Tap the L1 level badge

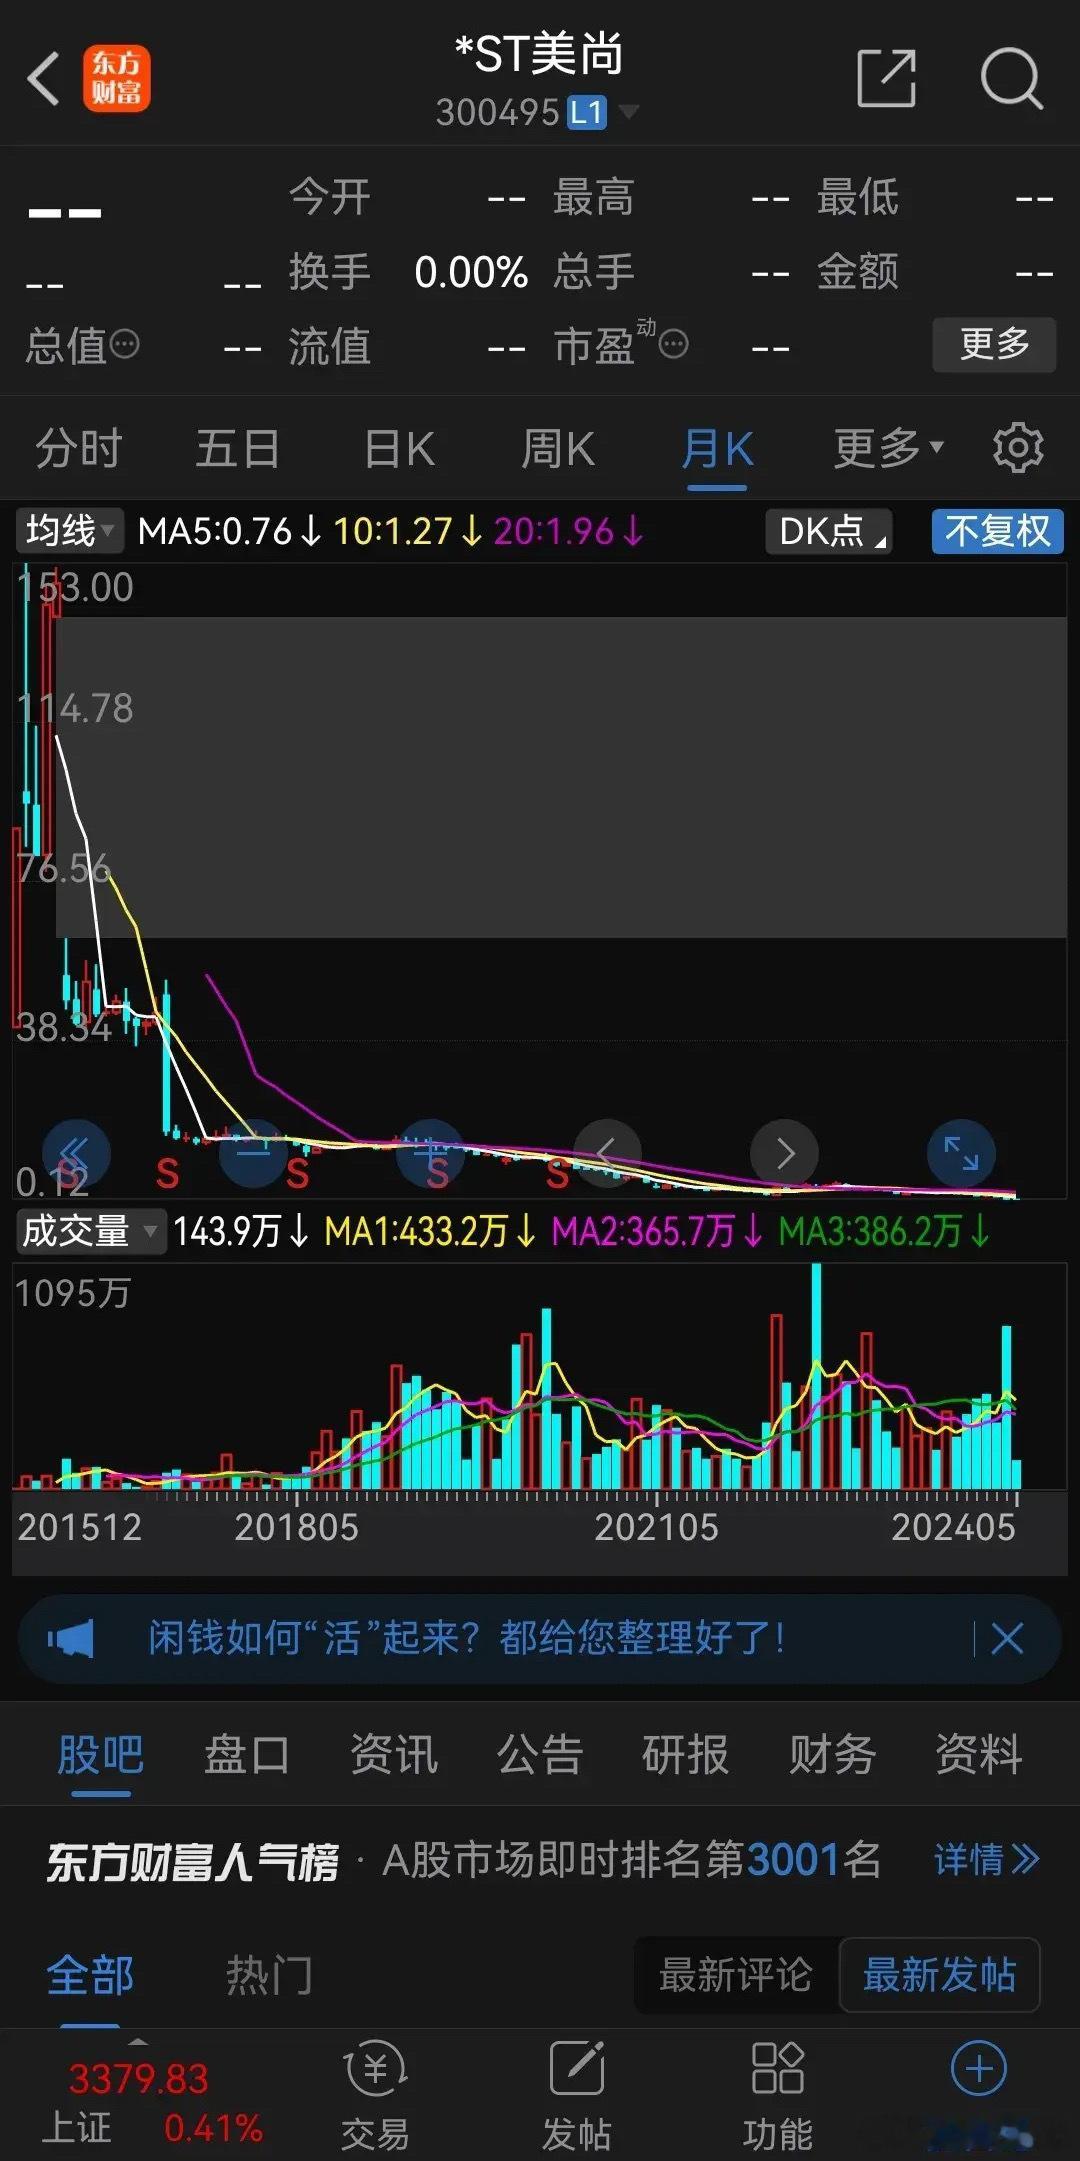(x=587, y=112)
